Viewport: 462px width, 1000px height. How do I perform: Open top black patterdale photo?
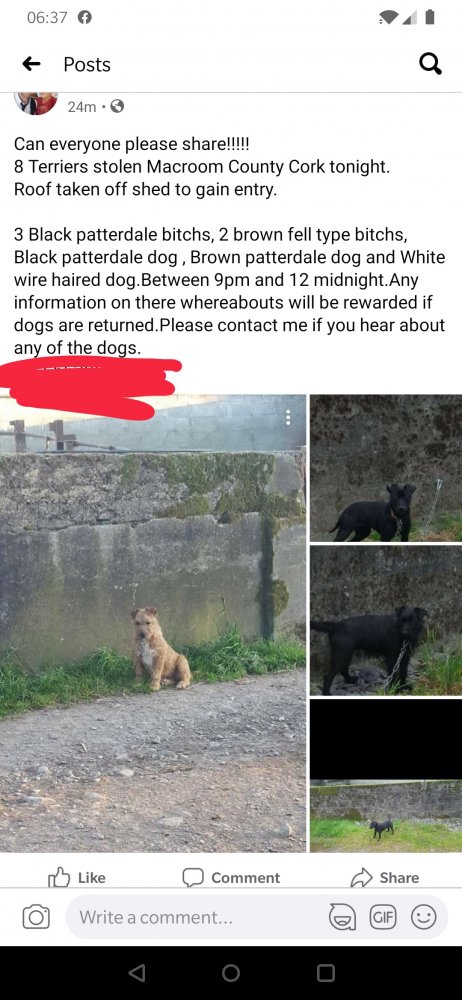(385, 467)
